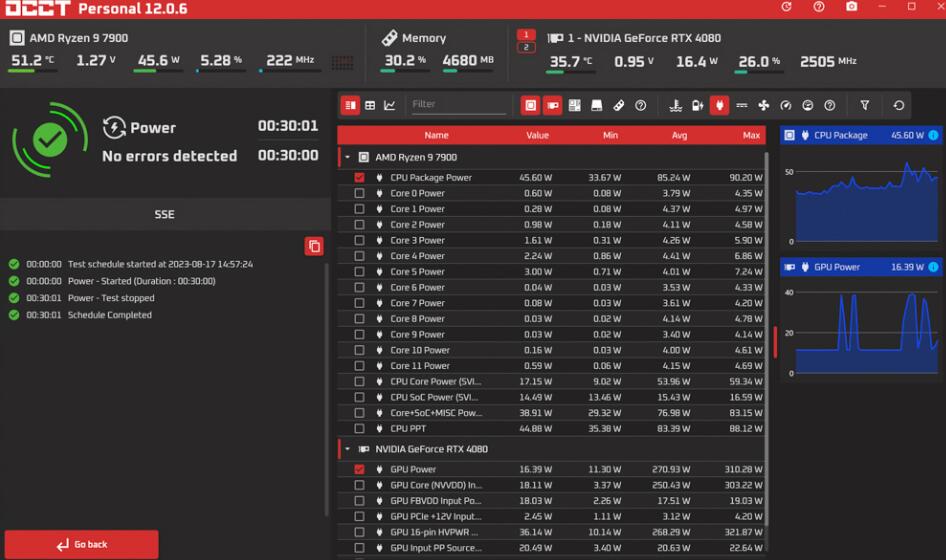The height and width of the screenshot is (560, 946).
Task: Click the 'Core+SoC+MISC Pow...' row name
Action: tap(436, 413)
